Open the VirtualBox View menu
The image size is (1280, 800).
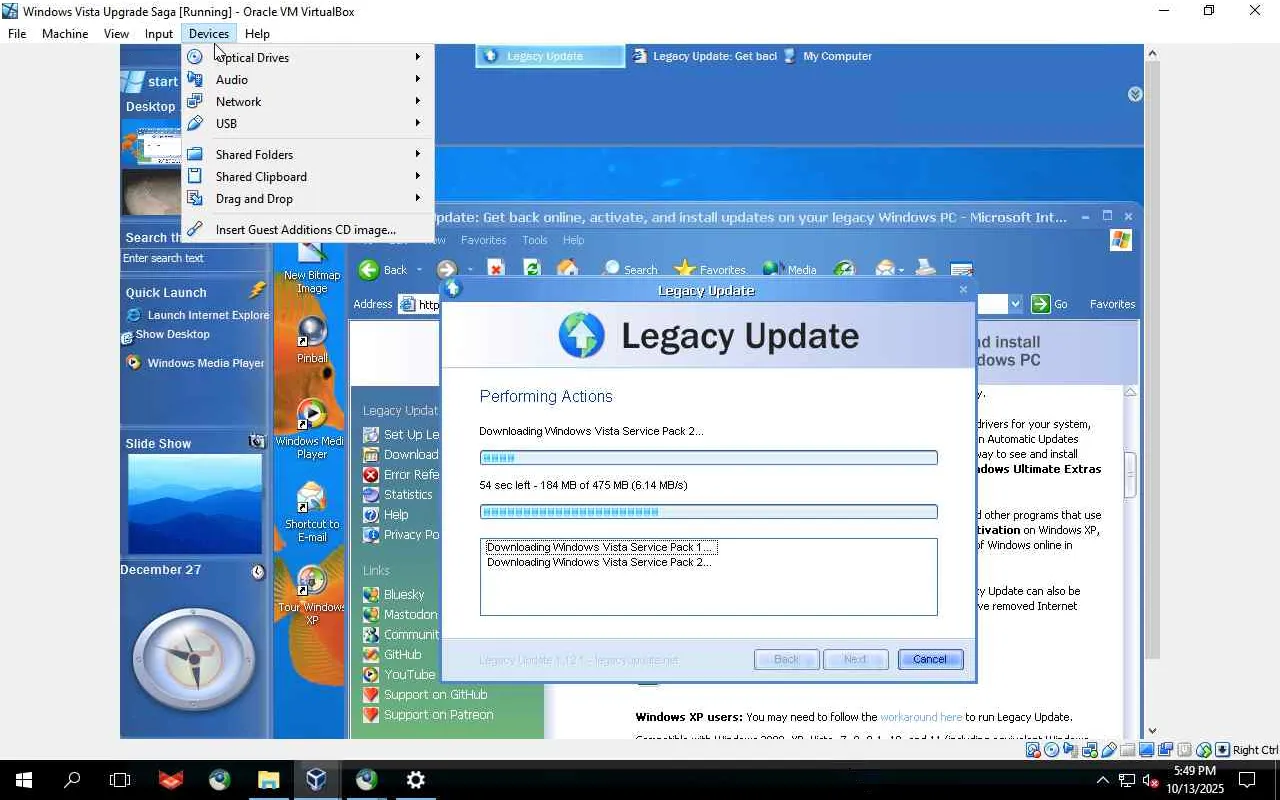[116, 33]
